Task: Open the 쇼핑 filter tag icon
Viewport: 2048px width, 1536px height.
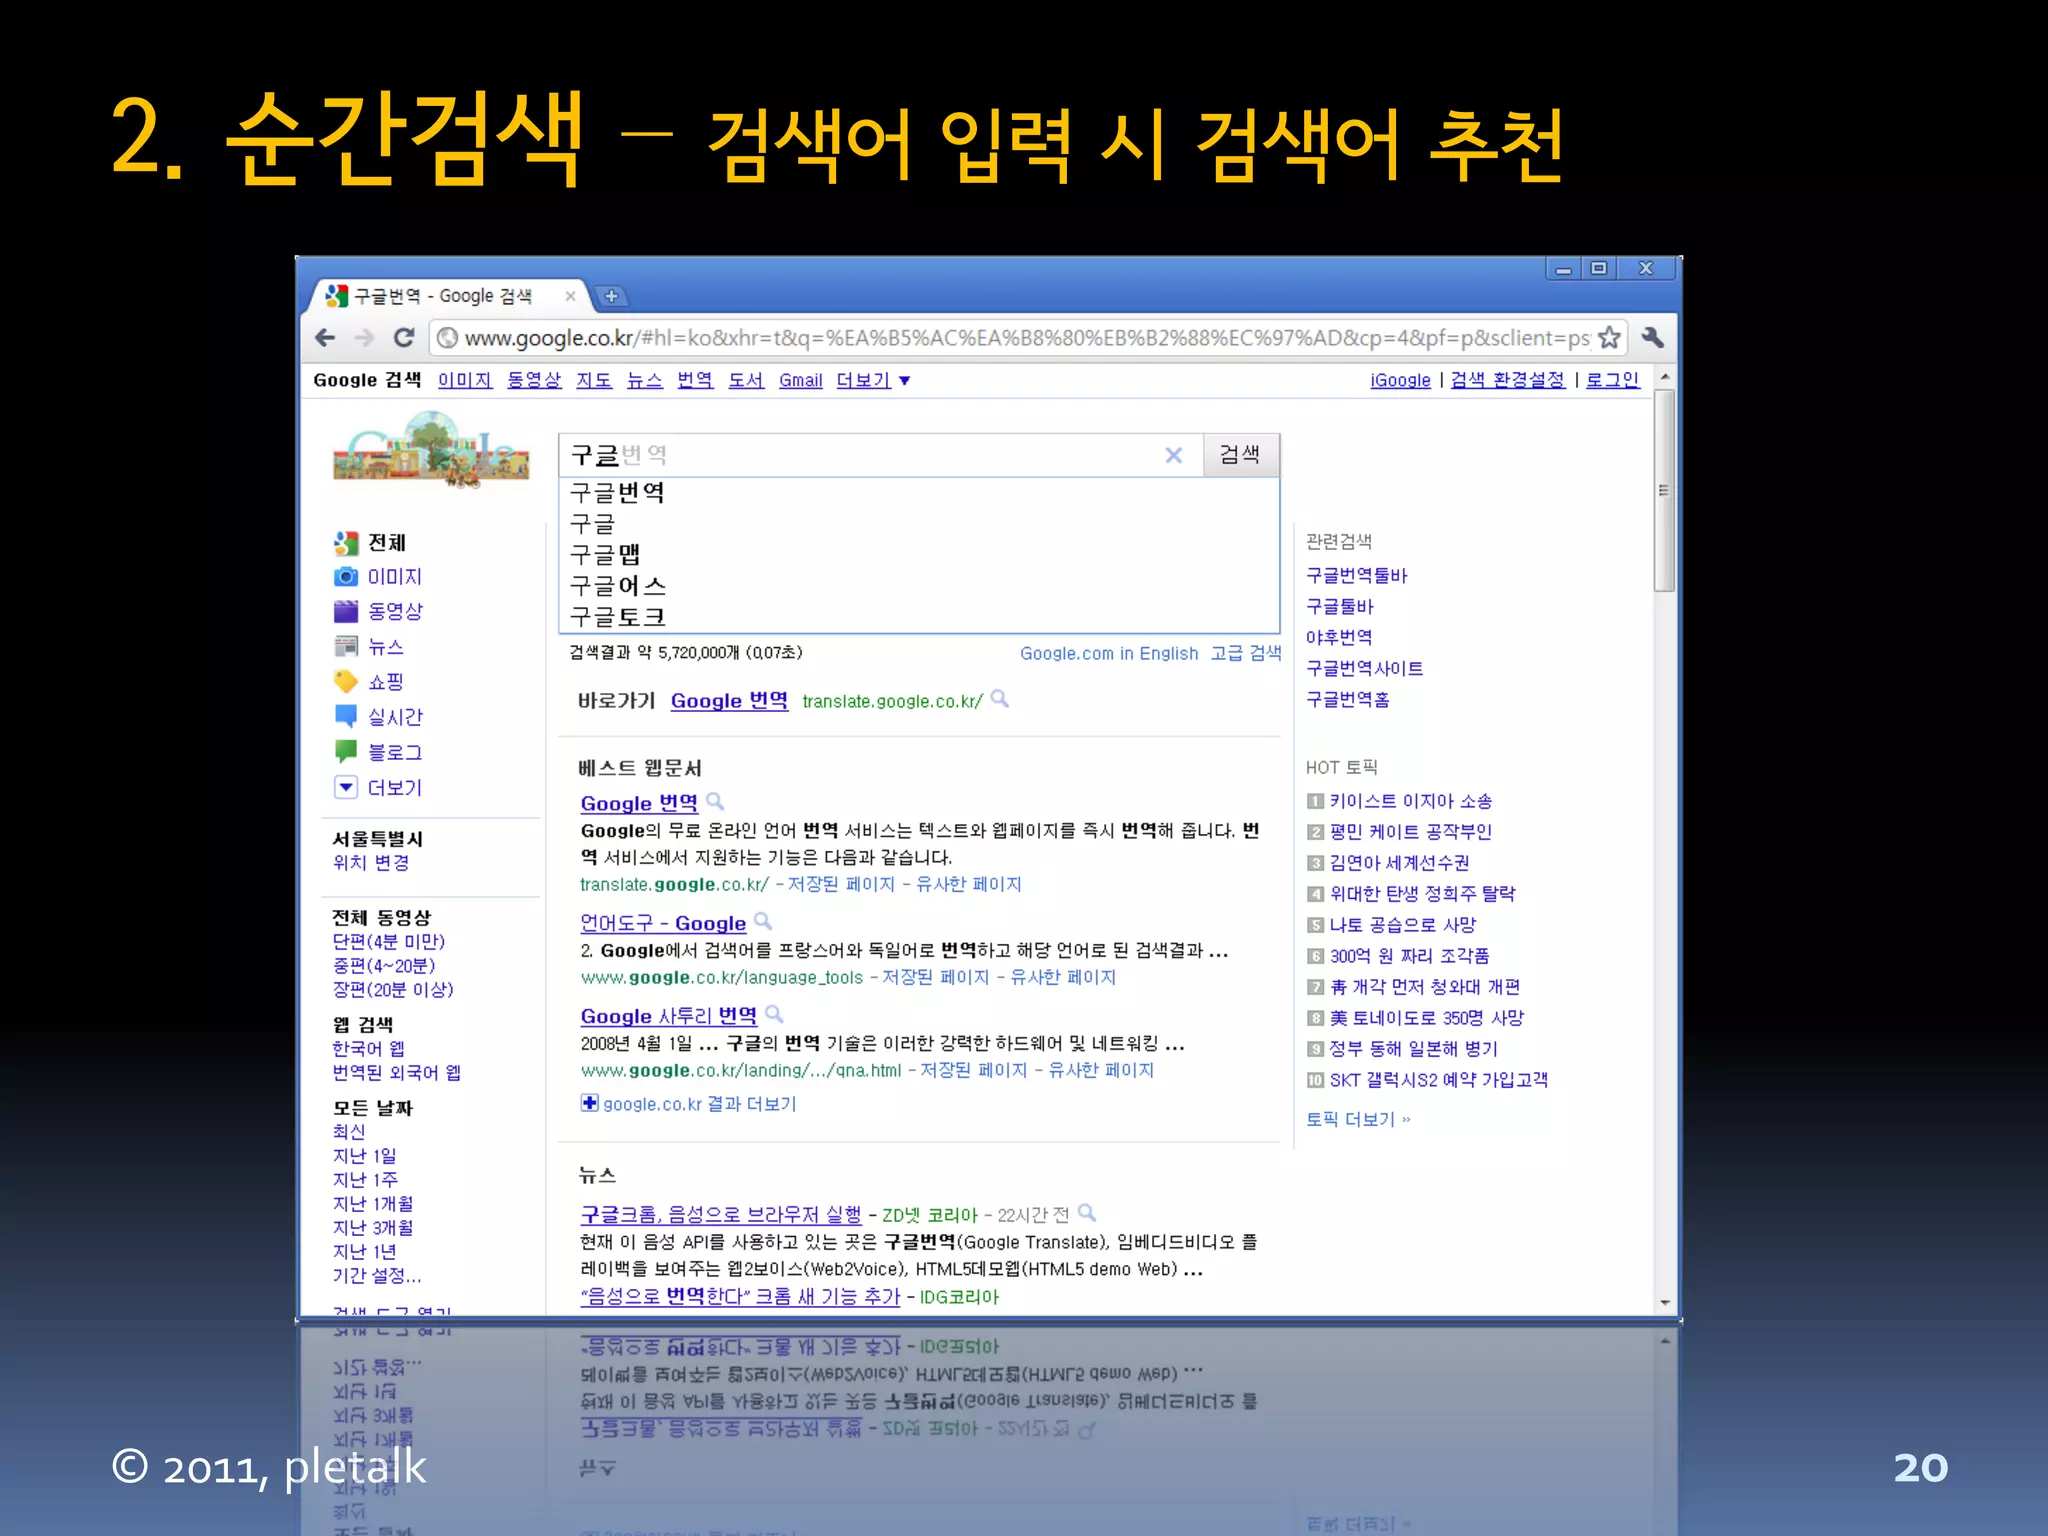Action: point(346,681)
